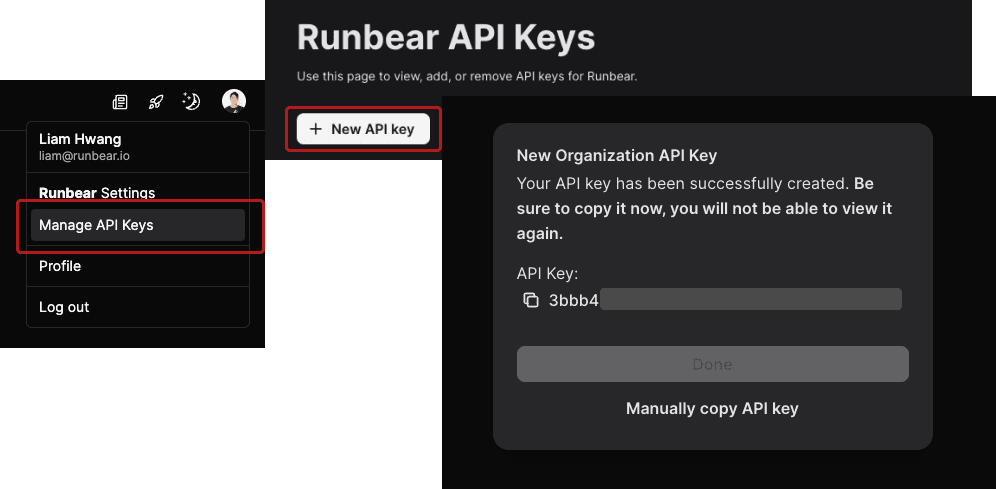Open Runbear Settings from the menu
The height and width of the screenshot is (489, 996).
(x=97, y=192)
